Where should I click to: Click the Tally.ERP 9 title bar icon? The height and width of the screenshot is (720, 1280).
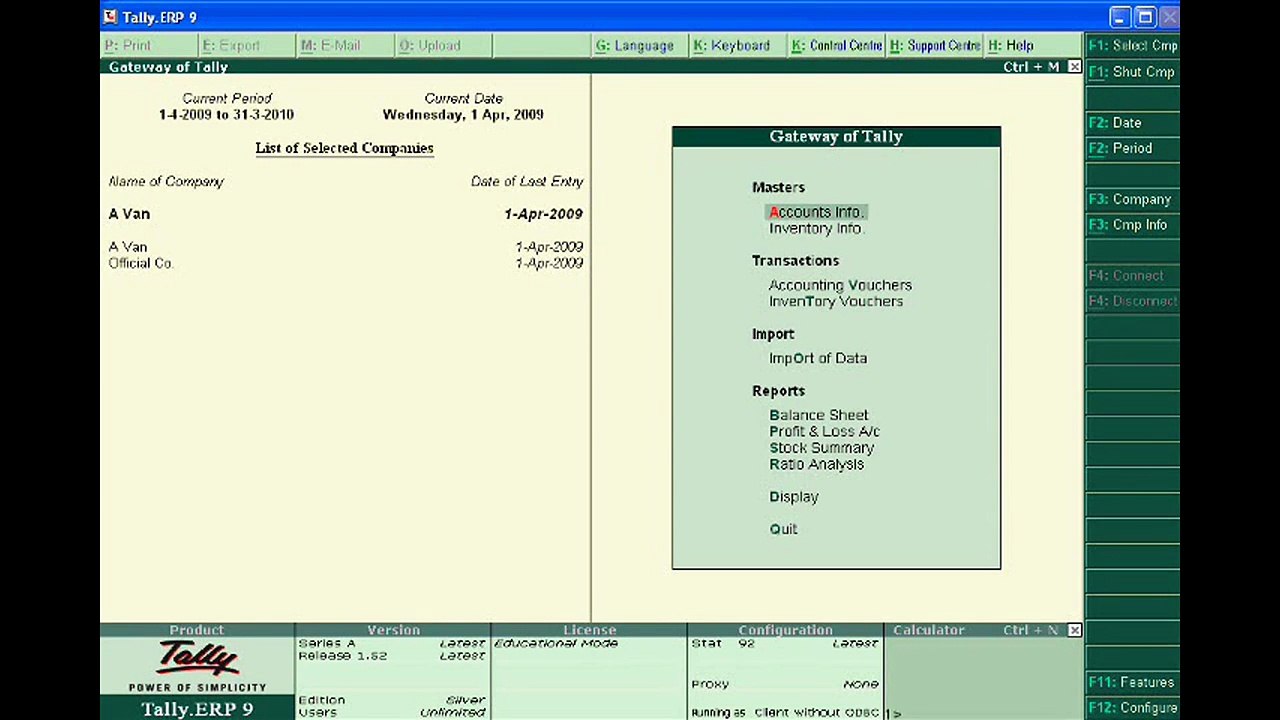coord(110,17)
